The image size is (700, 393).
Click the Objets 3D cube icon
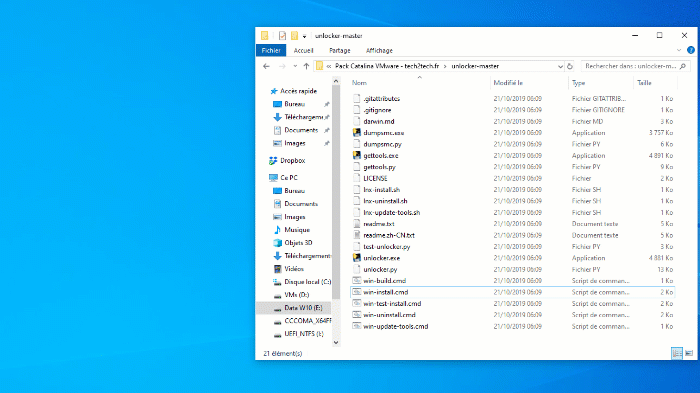click(277, 242)
